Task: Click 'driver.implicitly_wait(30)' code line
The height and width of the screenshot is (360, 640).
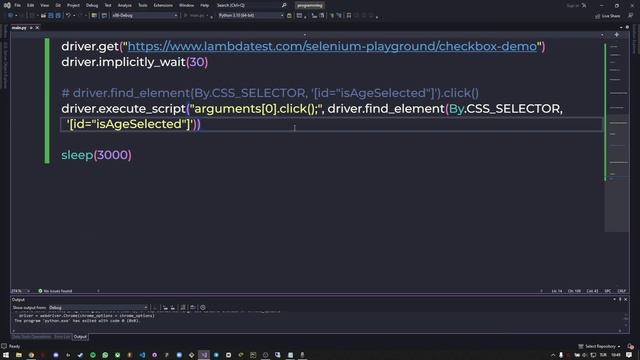Action: 135,62
